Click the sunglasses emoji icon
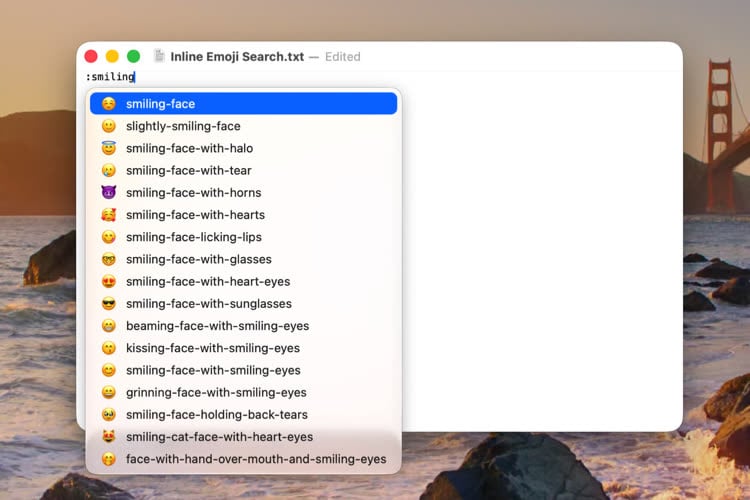This screenshot has width=750, height=500. tap(109, 303)
